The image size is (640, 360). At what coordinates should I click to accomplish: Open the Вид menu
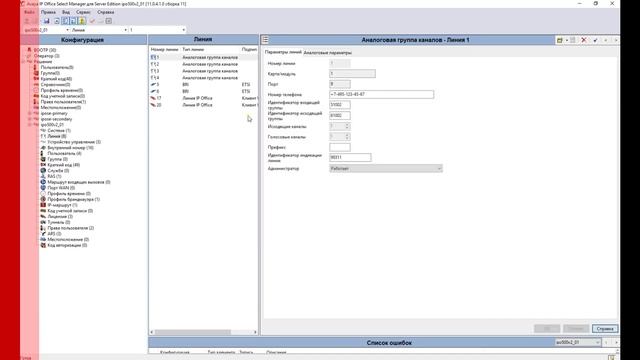(x=66, y=12)
